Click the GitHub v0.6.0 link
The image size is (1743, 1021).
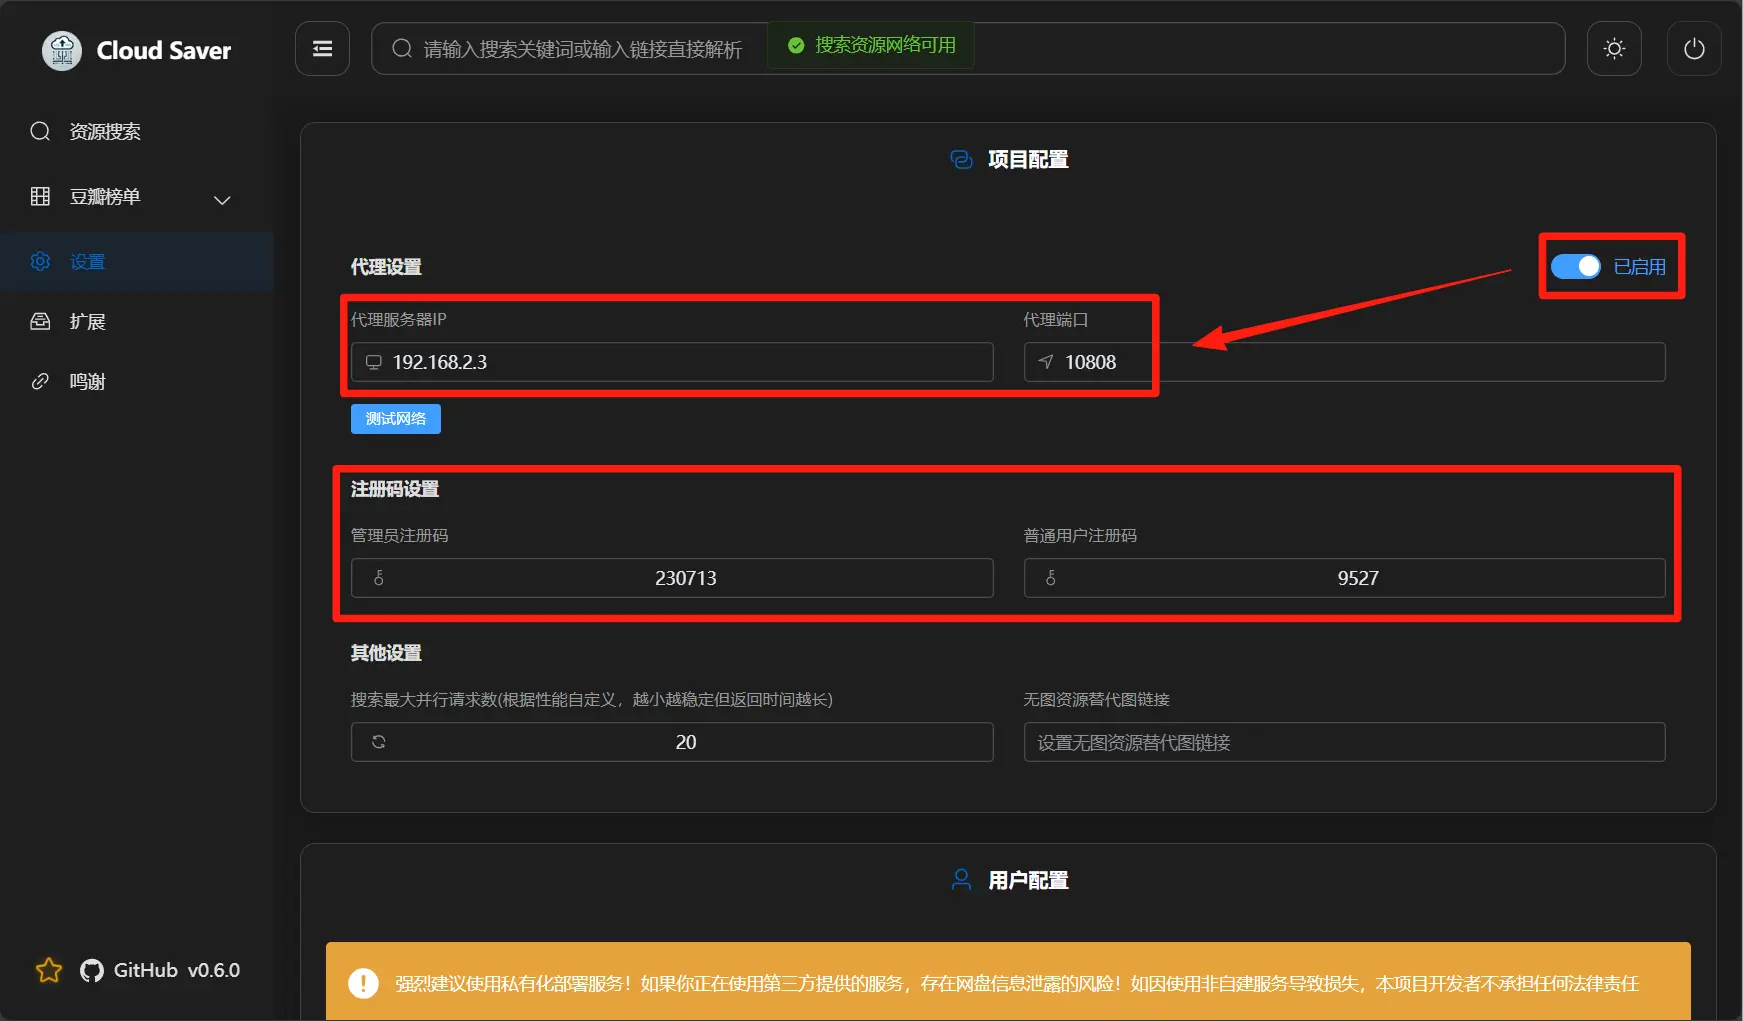pos(176,971)
